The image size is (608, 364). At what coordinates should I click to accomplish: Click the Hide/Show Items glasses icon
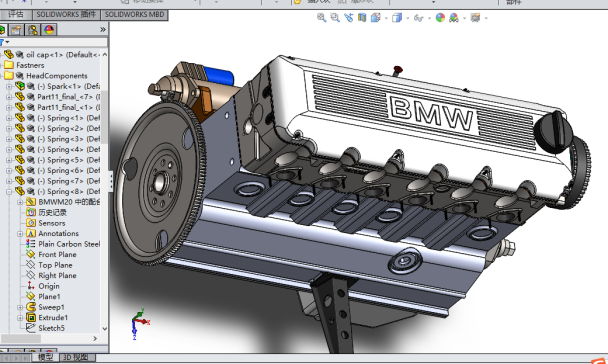(418, 18)
